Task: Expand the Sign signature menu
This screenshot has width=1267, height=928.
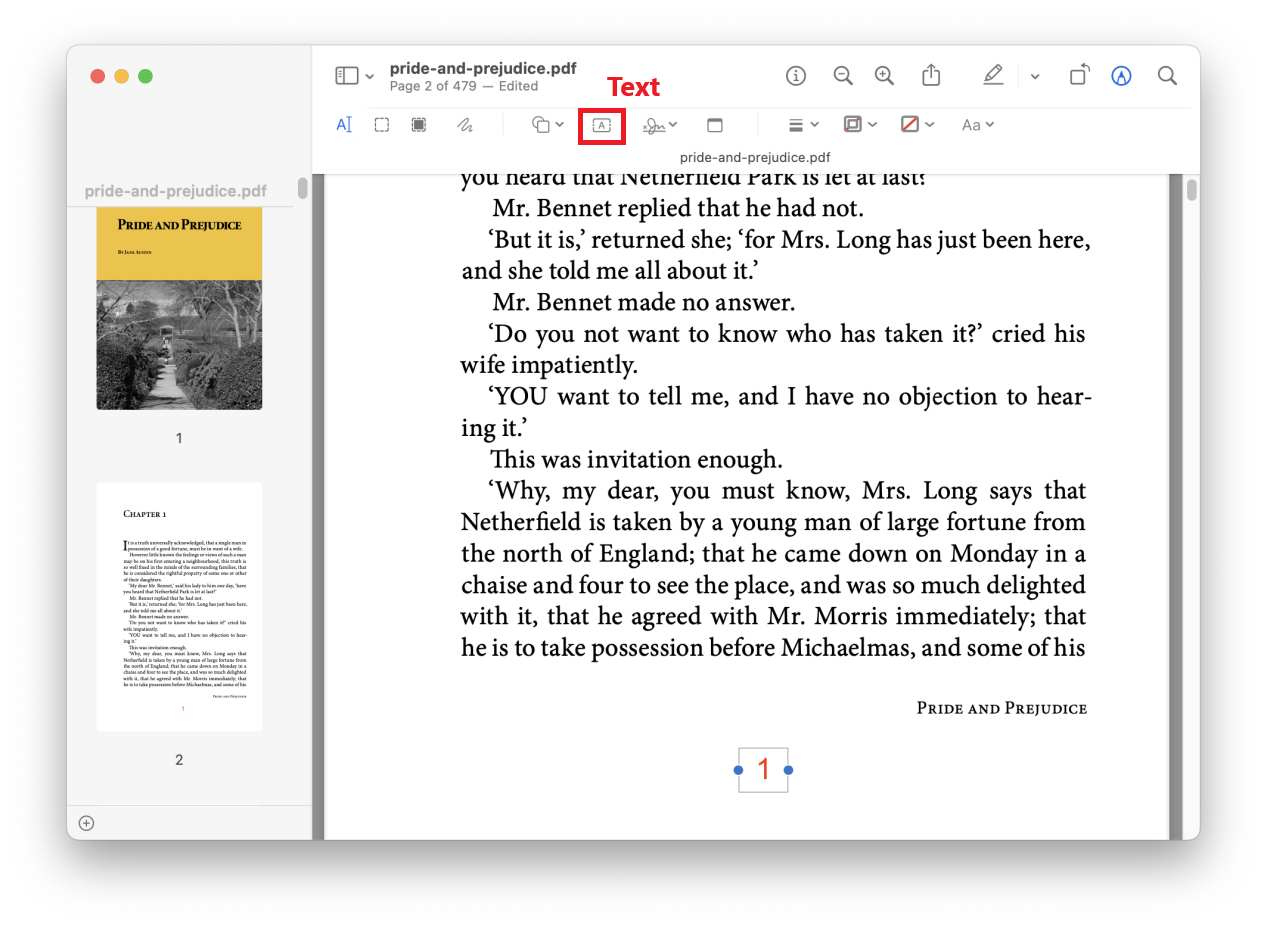Action: (x=659, y=124)
